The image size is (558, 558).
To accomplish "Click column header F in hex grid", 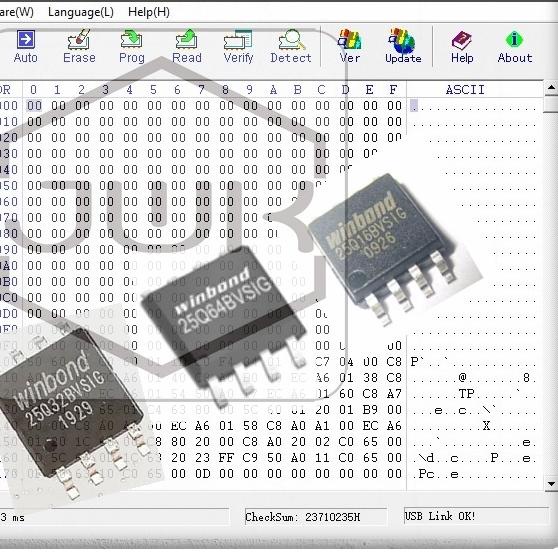I will (x=393, y=90).
